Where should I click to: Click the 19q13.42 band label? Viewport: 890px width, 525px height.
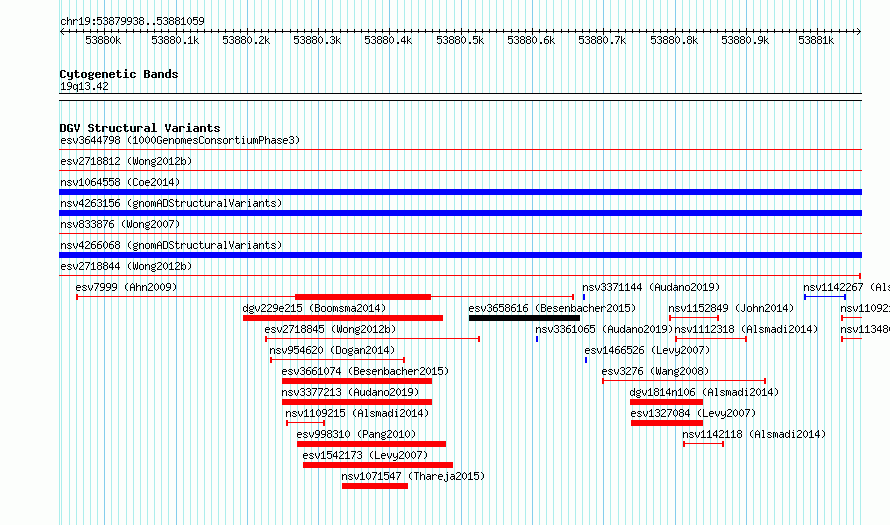[x=84, y=87]
